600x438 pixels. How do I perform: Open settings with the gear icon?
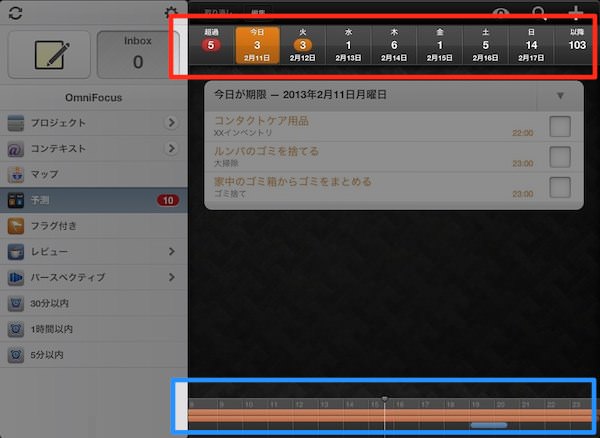pos(171,13)
